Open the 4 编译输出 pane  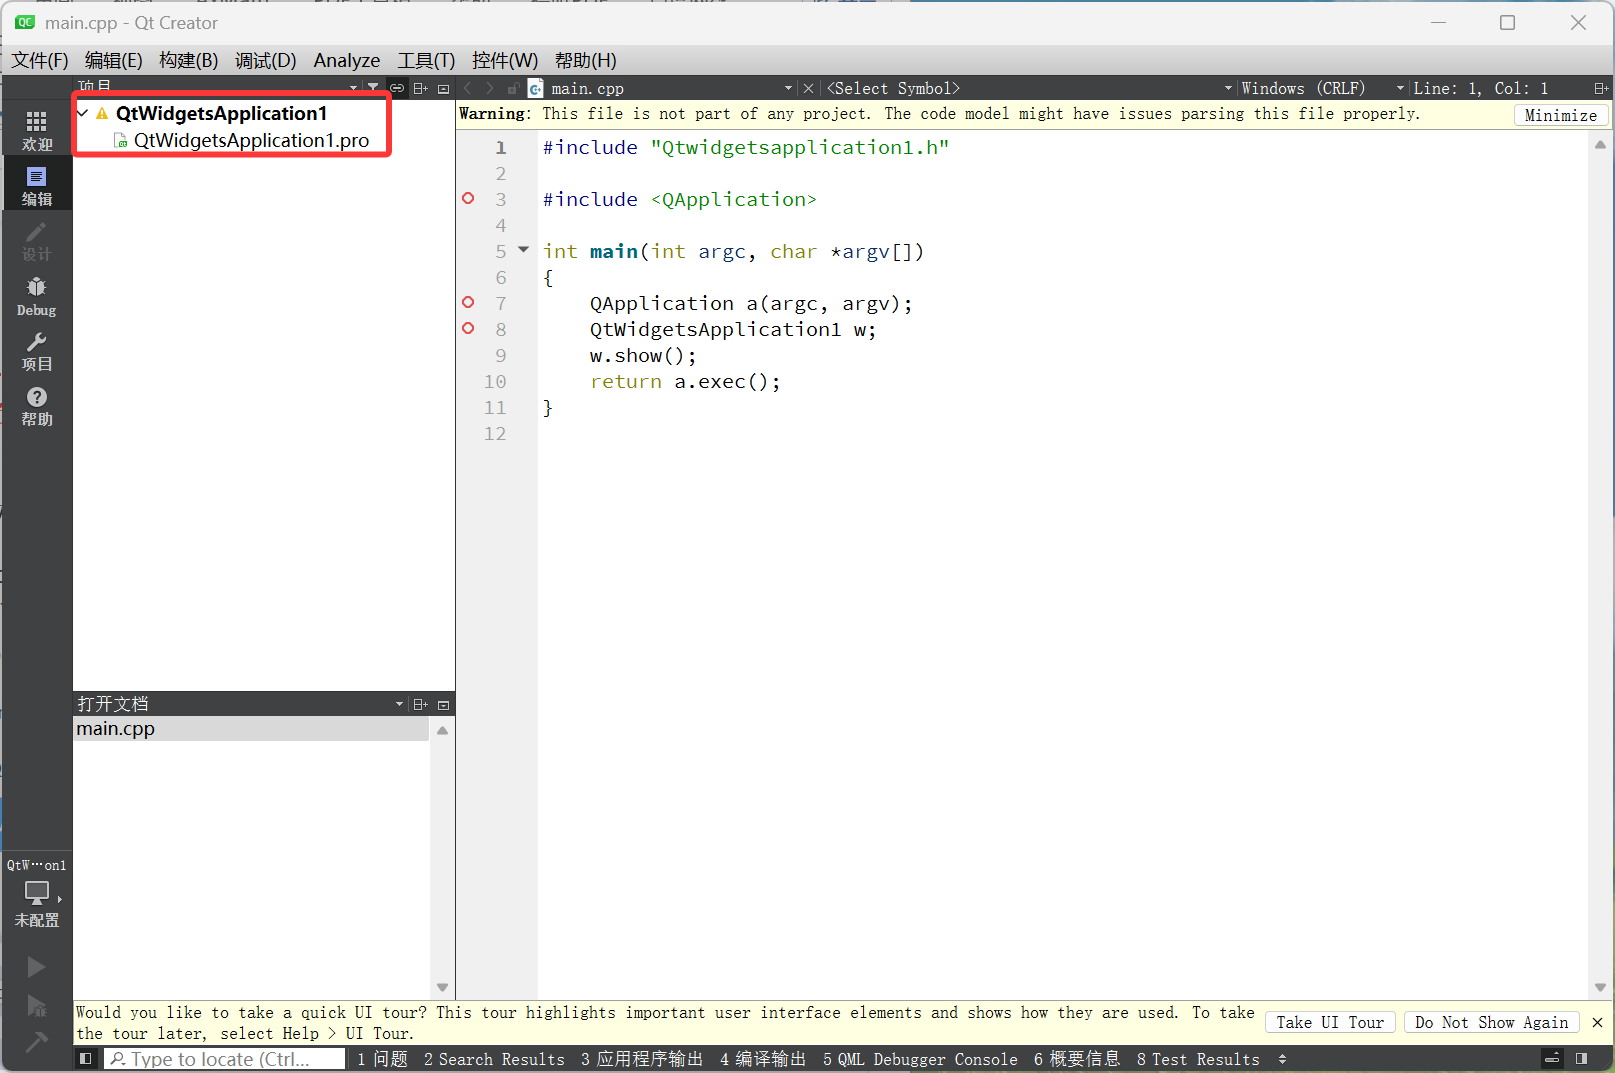pyautogui.click(x=762, y=1058)
